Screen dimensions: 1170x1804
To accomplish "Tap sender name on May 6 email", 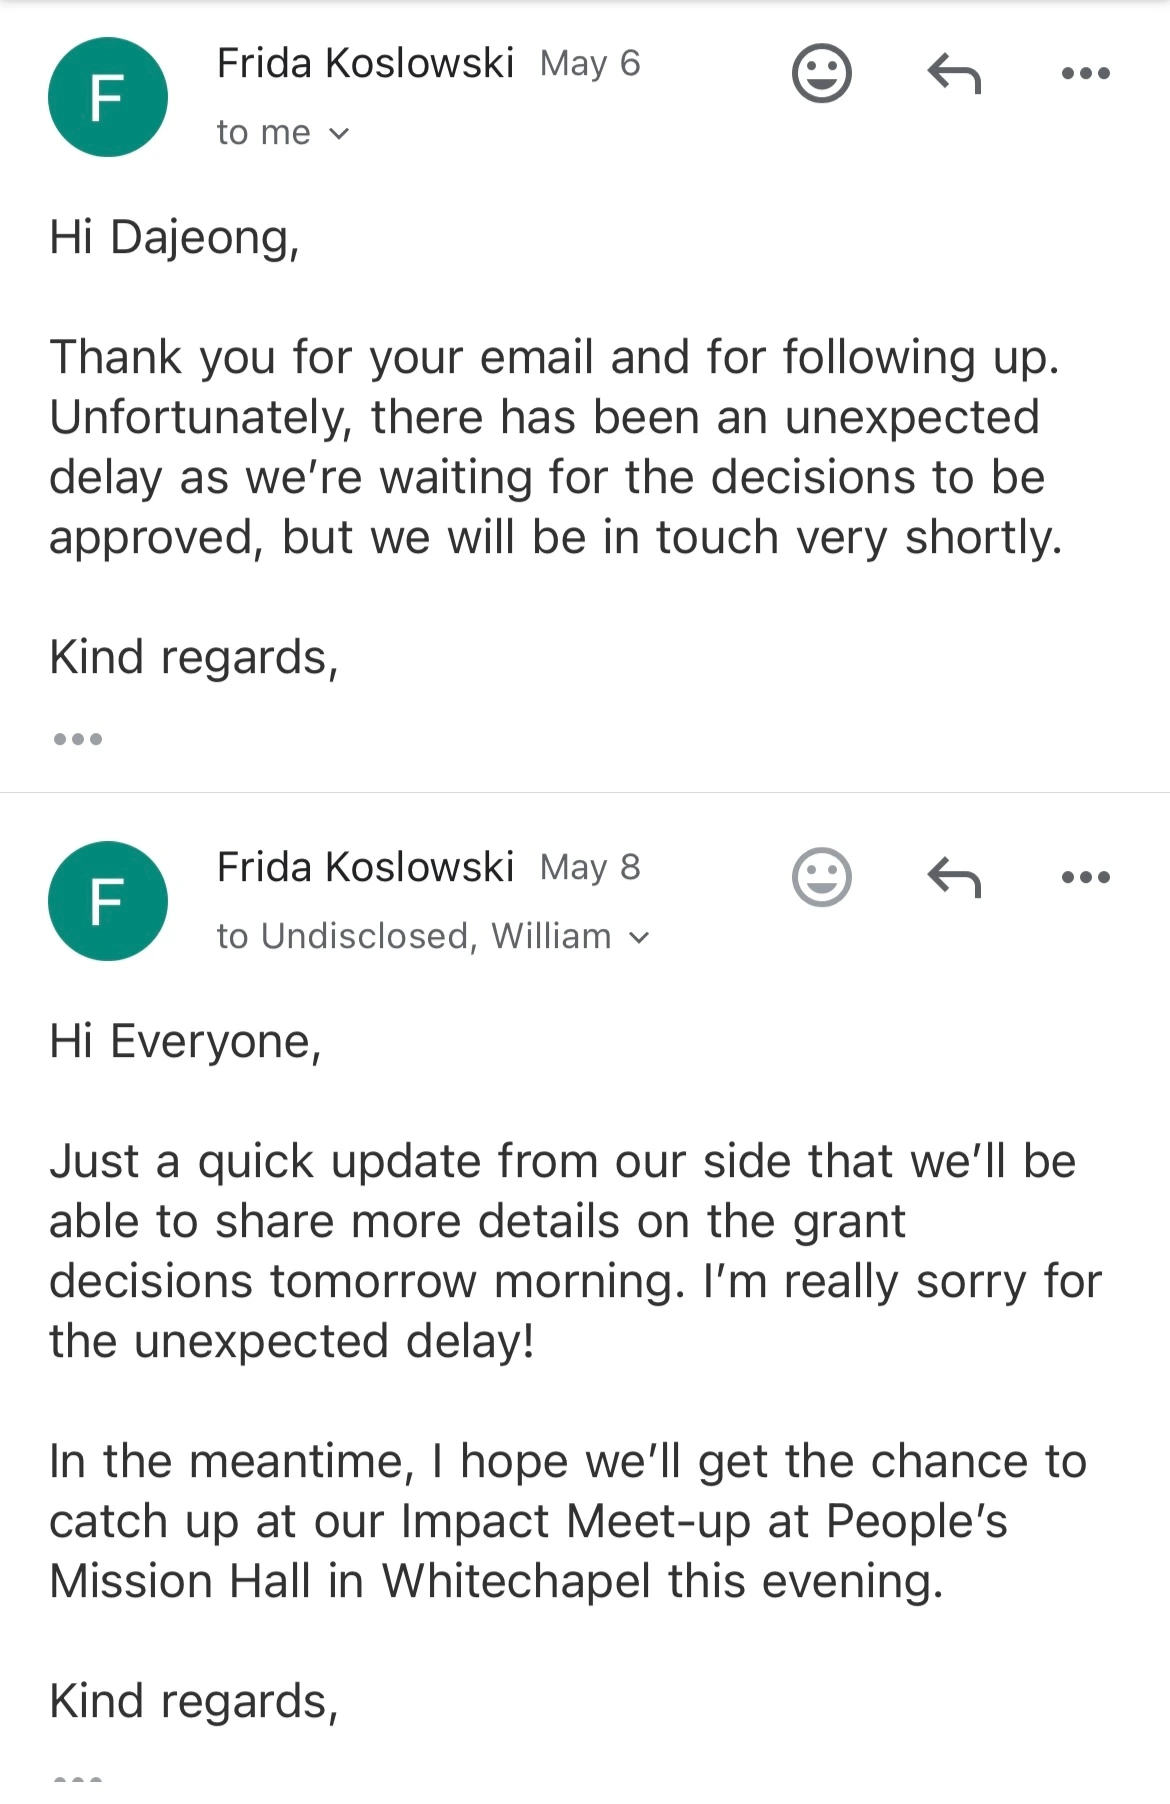I will pos(365,63).
